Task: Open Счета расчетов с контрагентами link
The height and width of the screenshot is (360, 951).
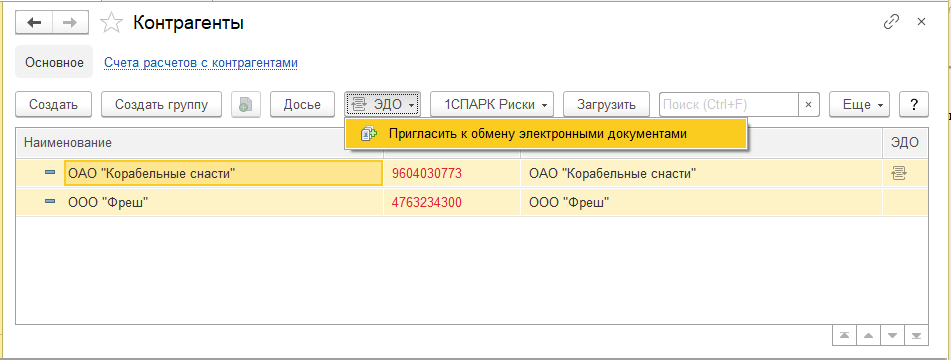Action: 201,62
